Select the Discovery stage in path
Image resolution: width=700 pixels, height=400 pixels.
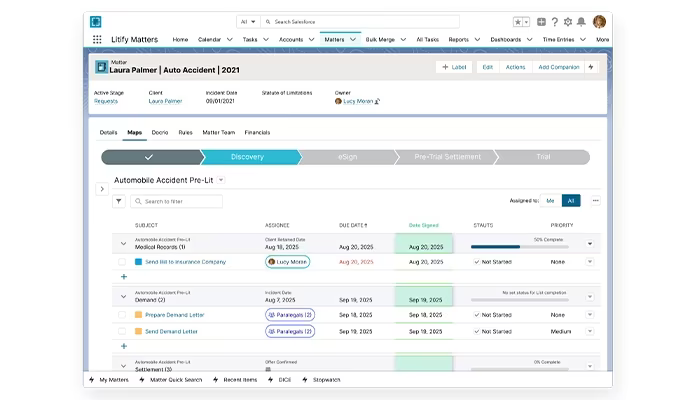click(x=250, y=157)
